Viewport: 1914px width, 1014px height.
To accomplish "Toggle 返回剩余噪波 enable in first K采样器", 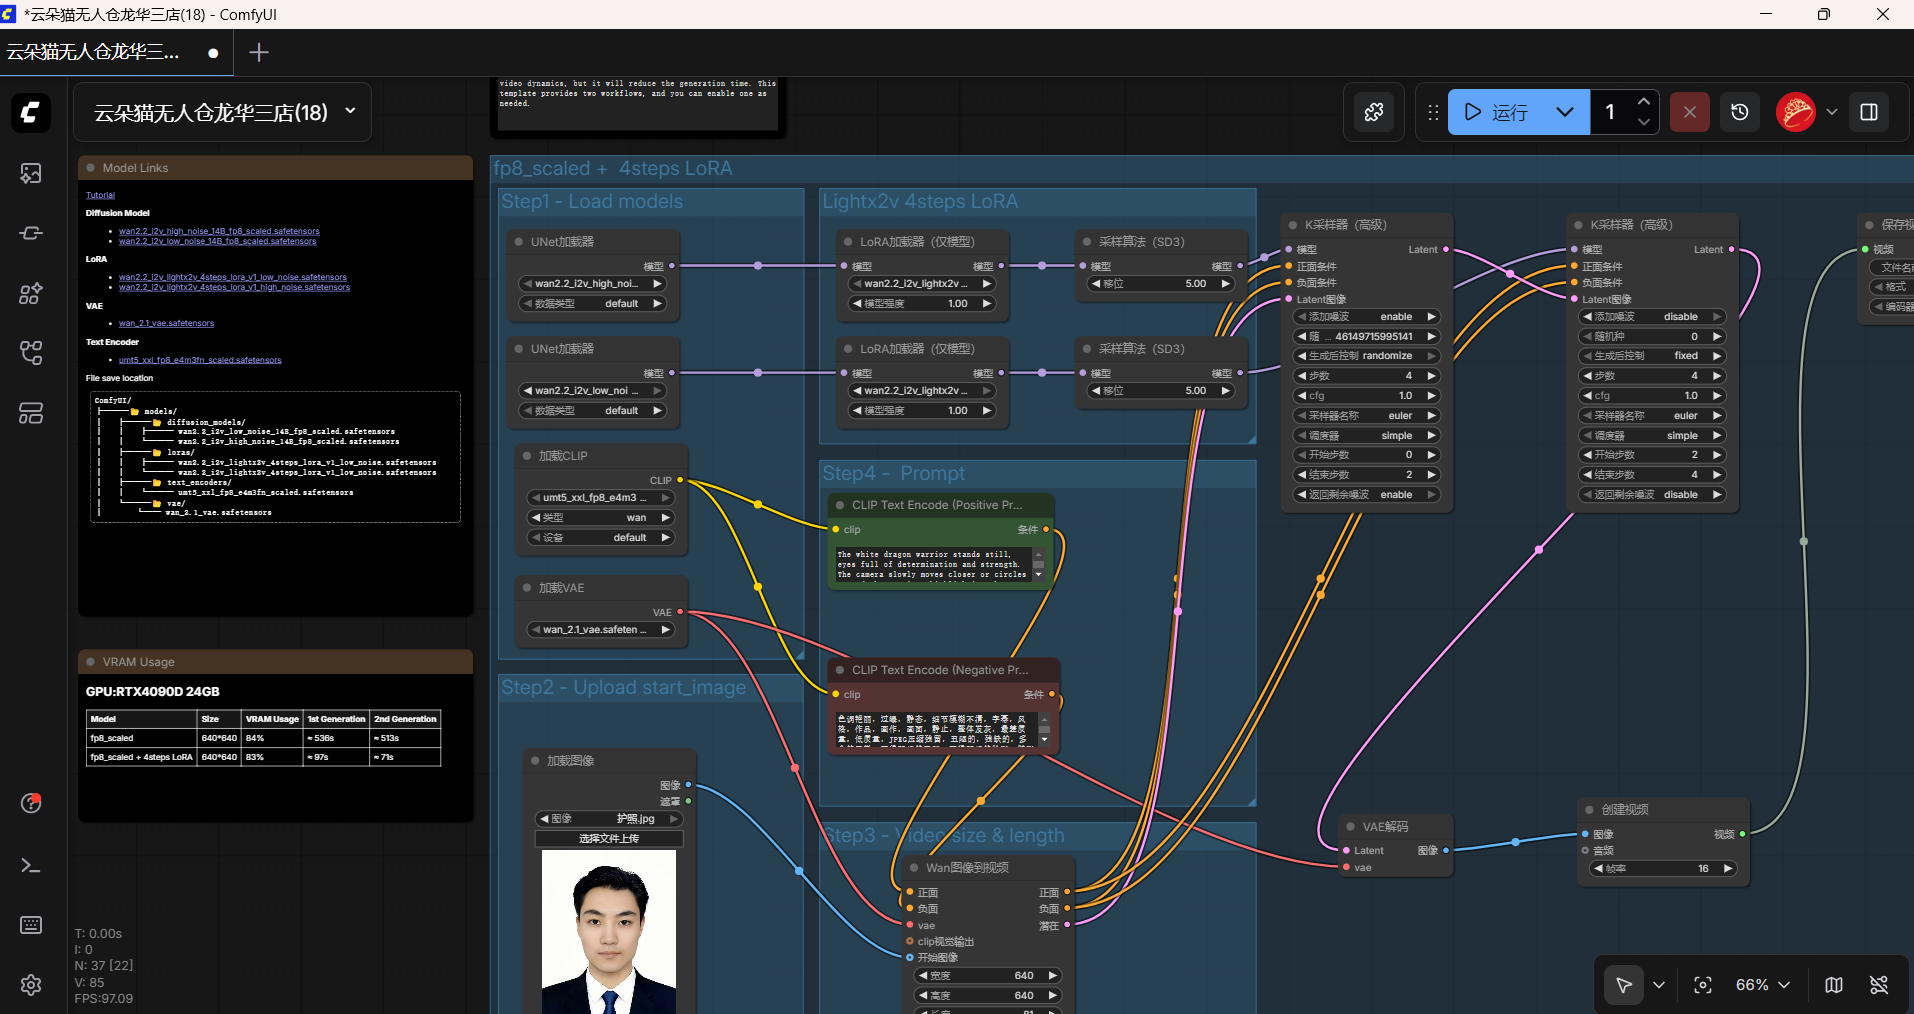I will coord(1366,494).
